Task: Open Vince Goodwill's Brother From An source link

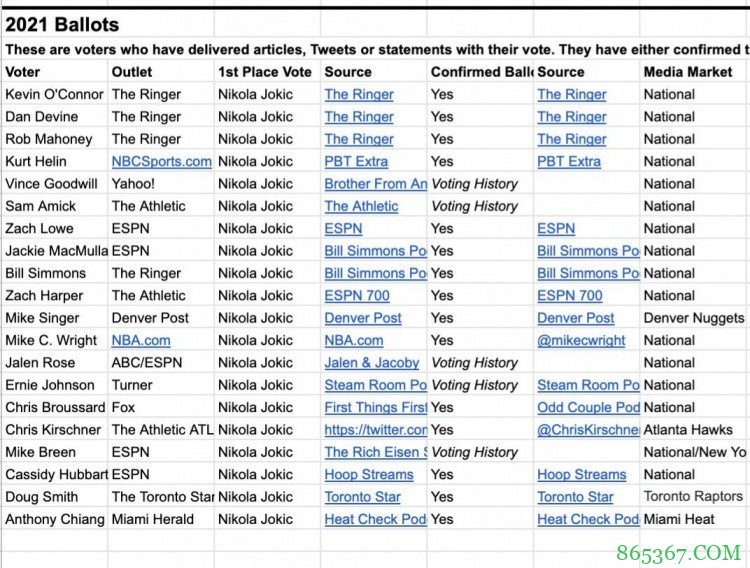Action: coord(375,184)
